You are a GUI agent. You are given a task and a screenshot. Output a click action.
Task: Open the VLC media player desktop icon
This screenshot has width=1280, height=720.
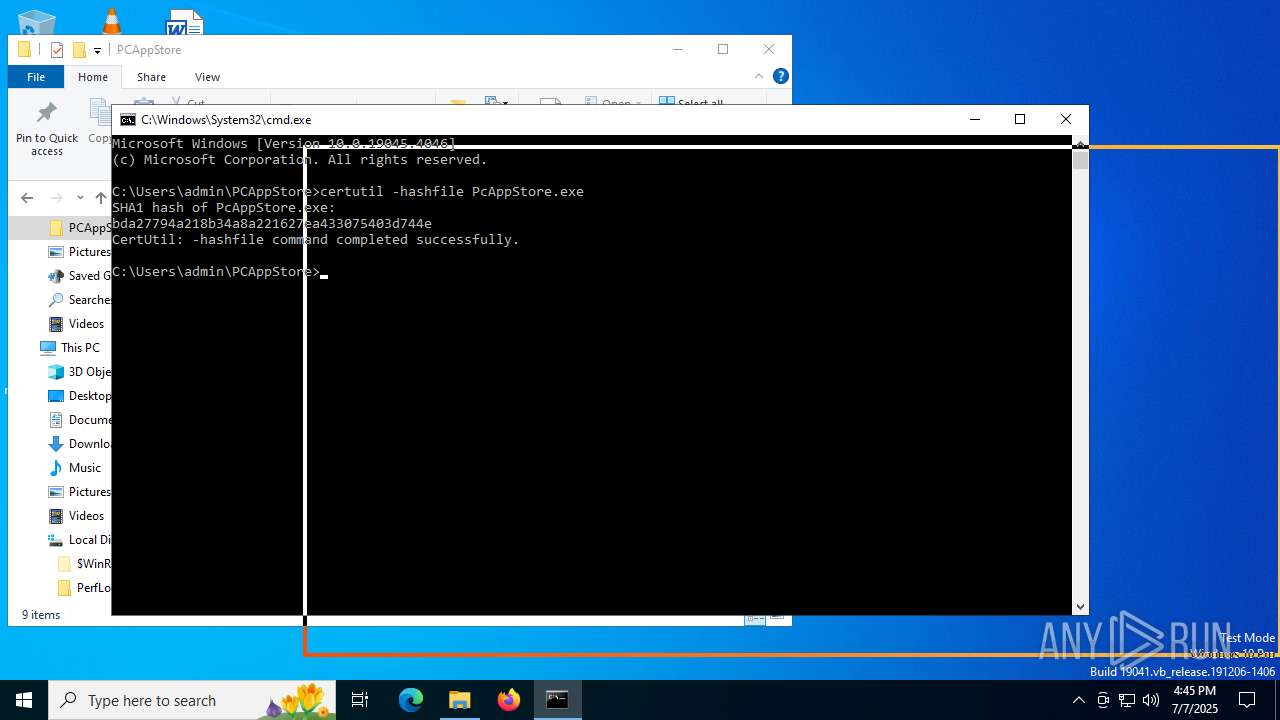coord(112,20)
